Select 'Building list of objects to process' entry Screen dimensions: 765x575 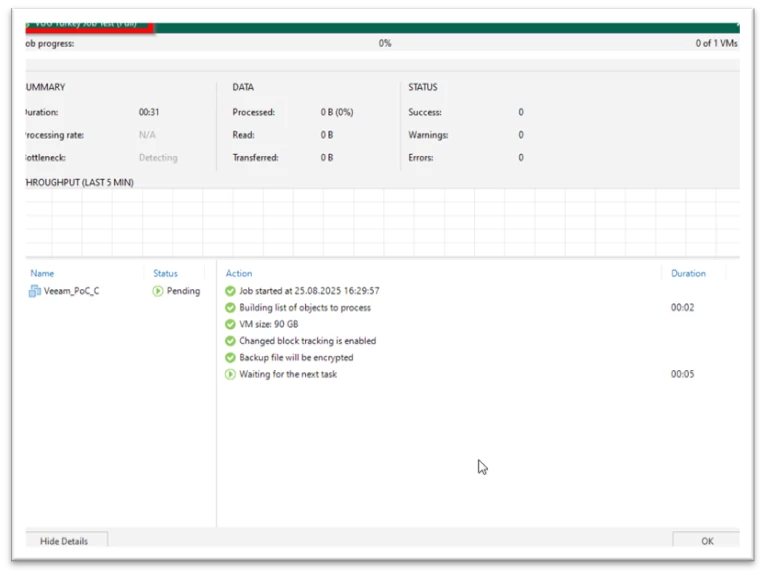point(305,308)
